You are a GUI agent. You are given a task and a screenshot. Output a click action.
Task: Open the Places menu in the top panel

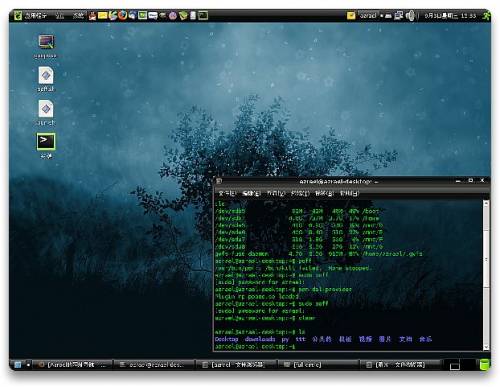(x=59, y=15)
